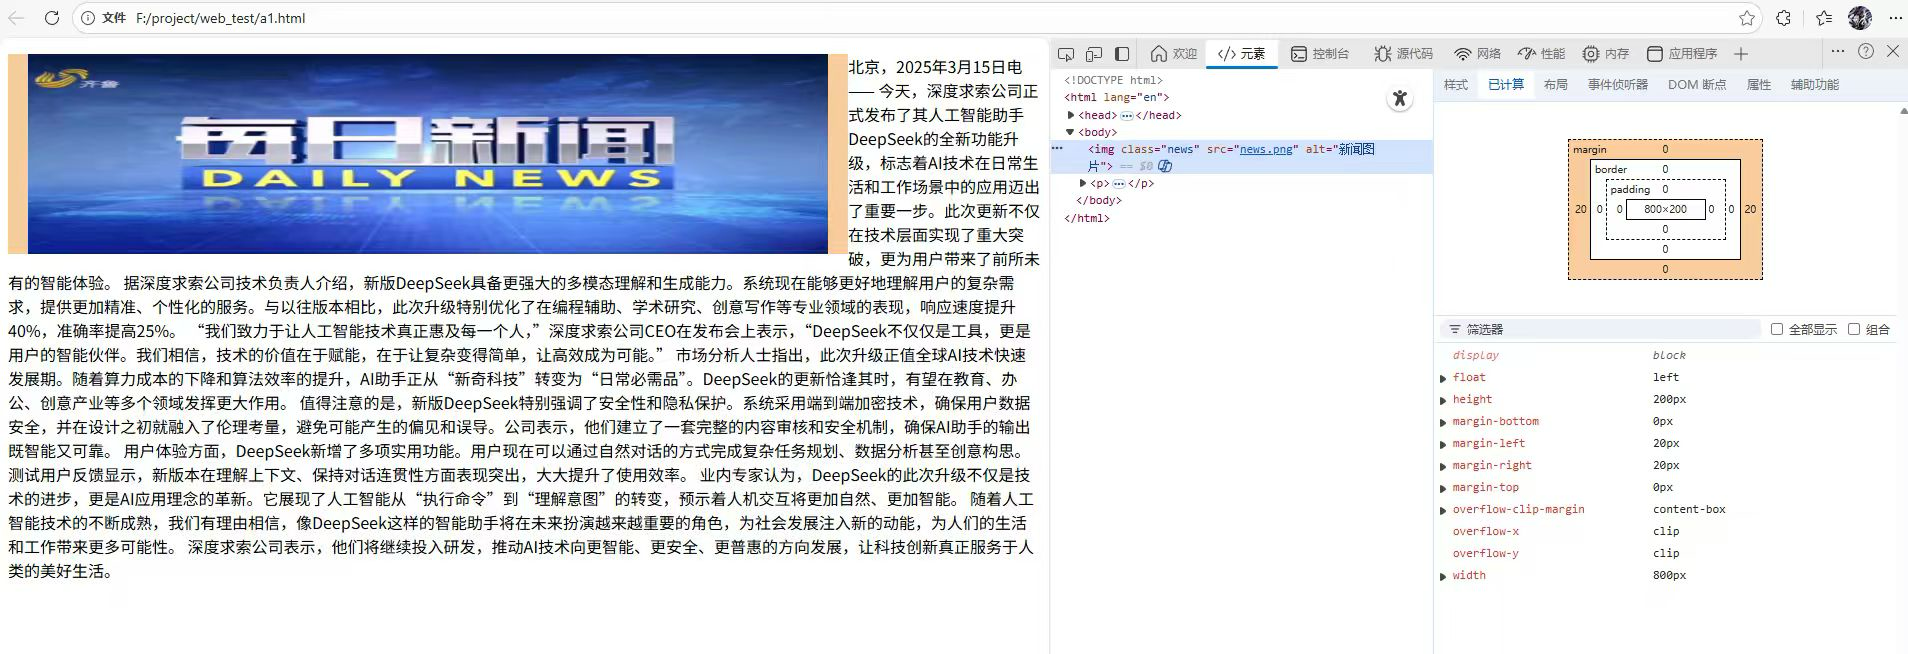The height and width of the screenshot is (654, 1908).
Task: Open the DevTools help question icon
Action: coord(1866,51)
